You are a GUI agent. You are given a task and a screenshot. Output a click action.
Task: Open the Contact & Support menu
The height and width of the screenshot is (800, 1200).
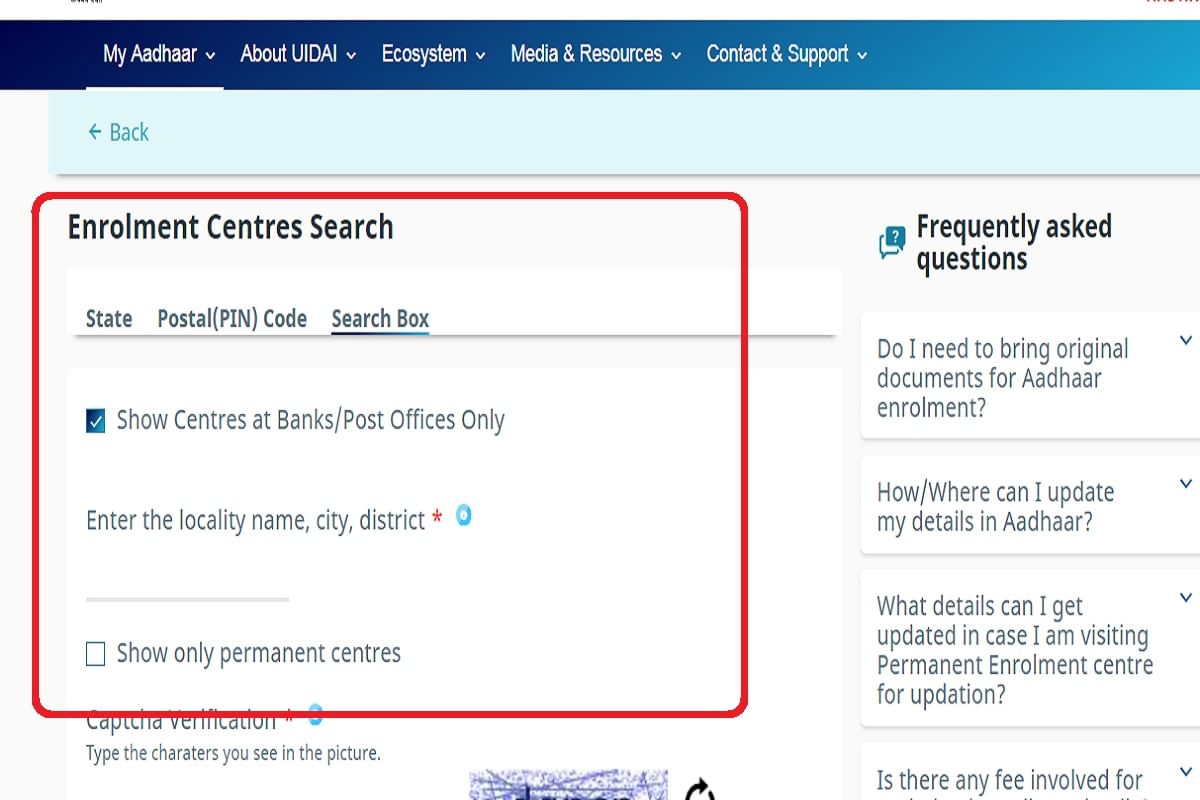778,54
